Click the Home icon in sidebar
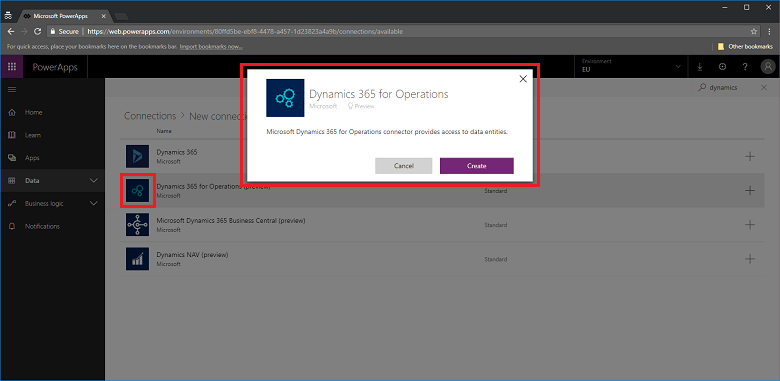The width and height of the screenshot is (780, 381). (12, 112)
